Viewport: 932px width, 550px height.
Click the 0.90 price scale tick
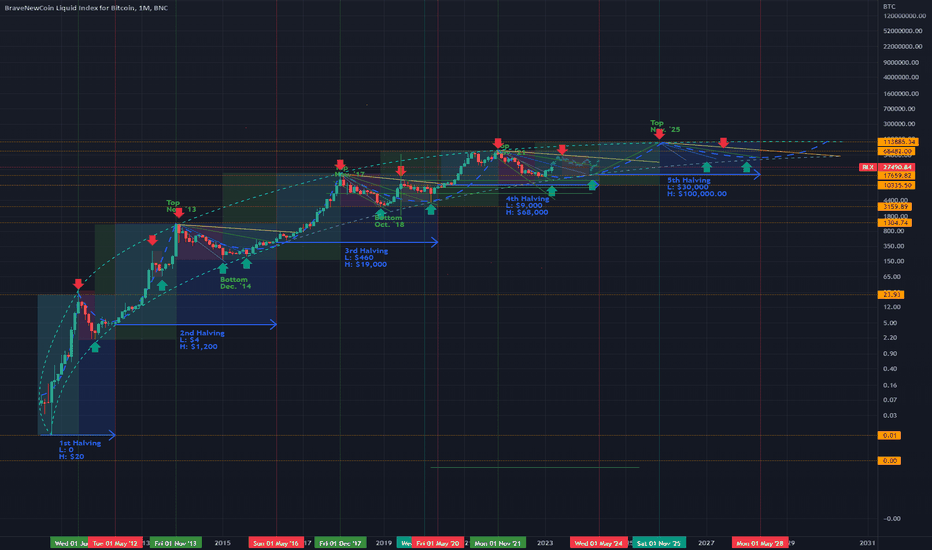click(890, 354)
